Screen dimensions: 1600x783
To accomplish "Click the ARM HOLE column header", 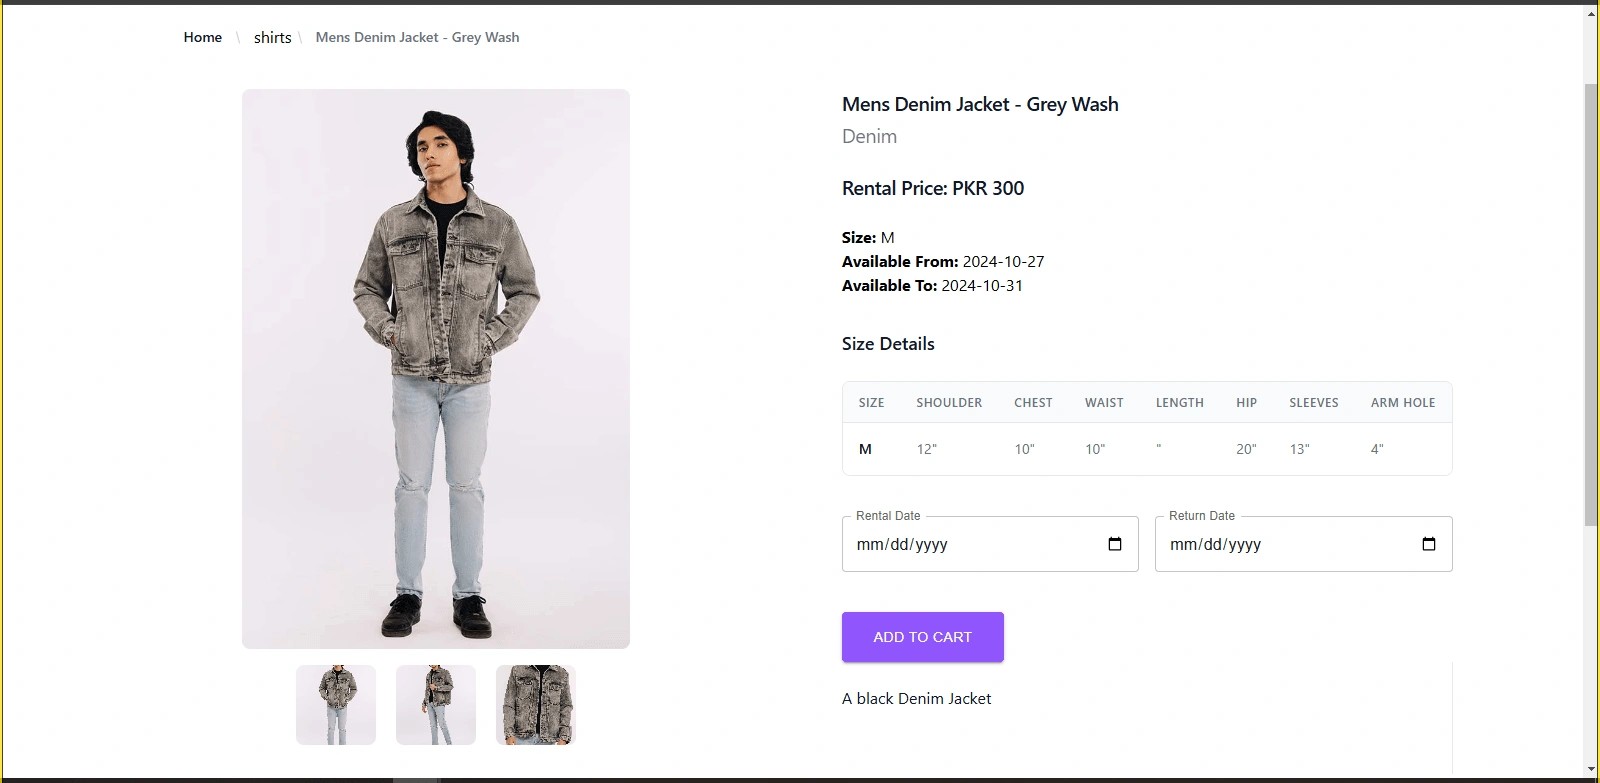I will (x=1403, y=403).
